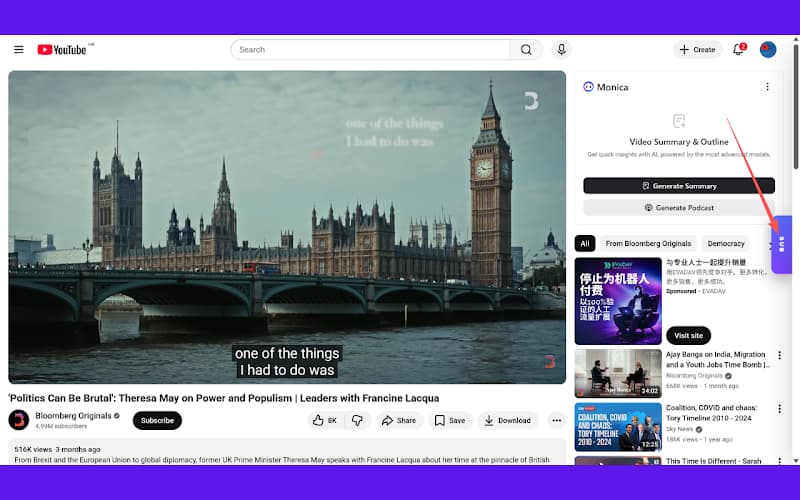Click the Monica logo icon
This screenshot has height=500, width=800.
588,87
